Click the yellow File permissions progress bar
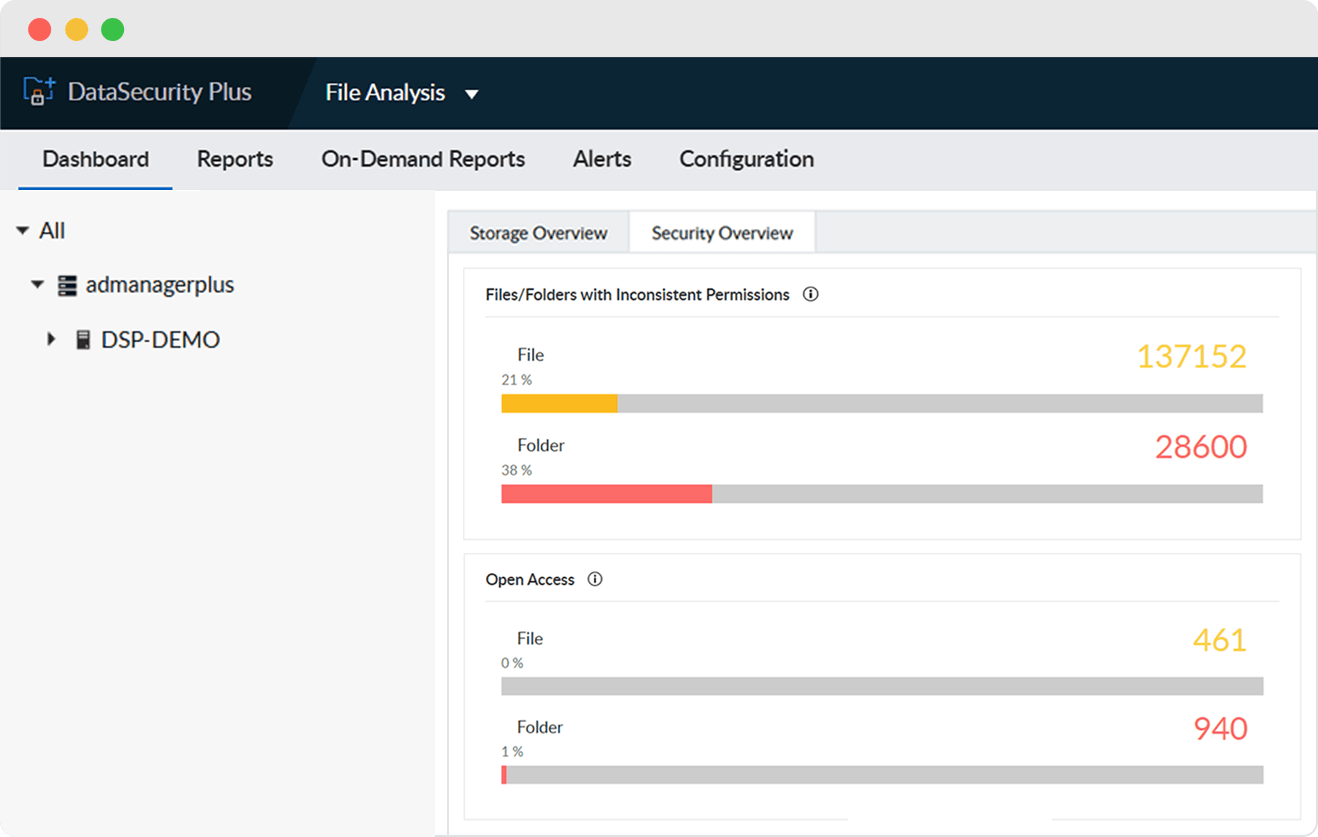Viewport: 1318px width, 837px height. pos(559,404)
